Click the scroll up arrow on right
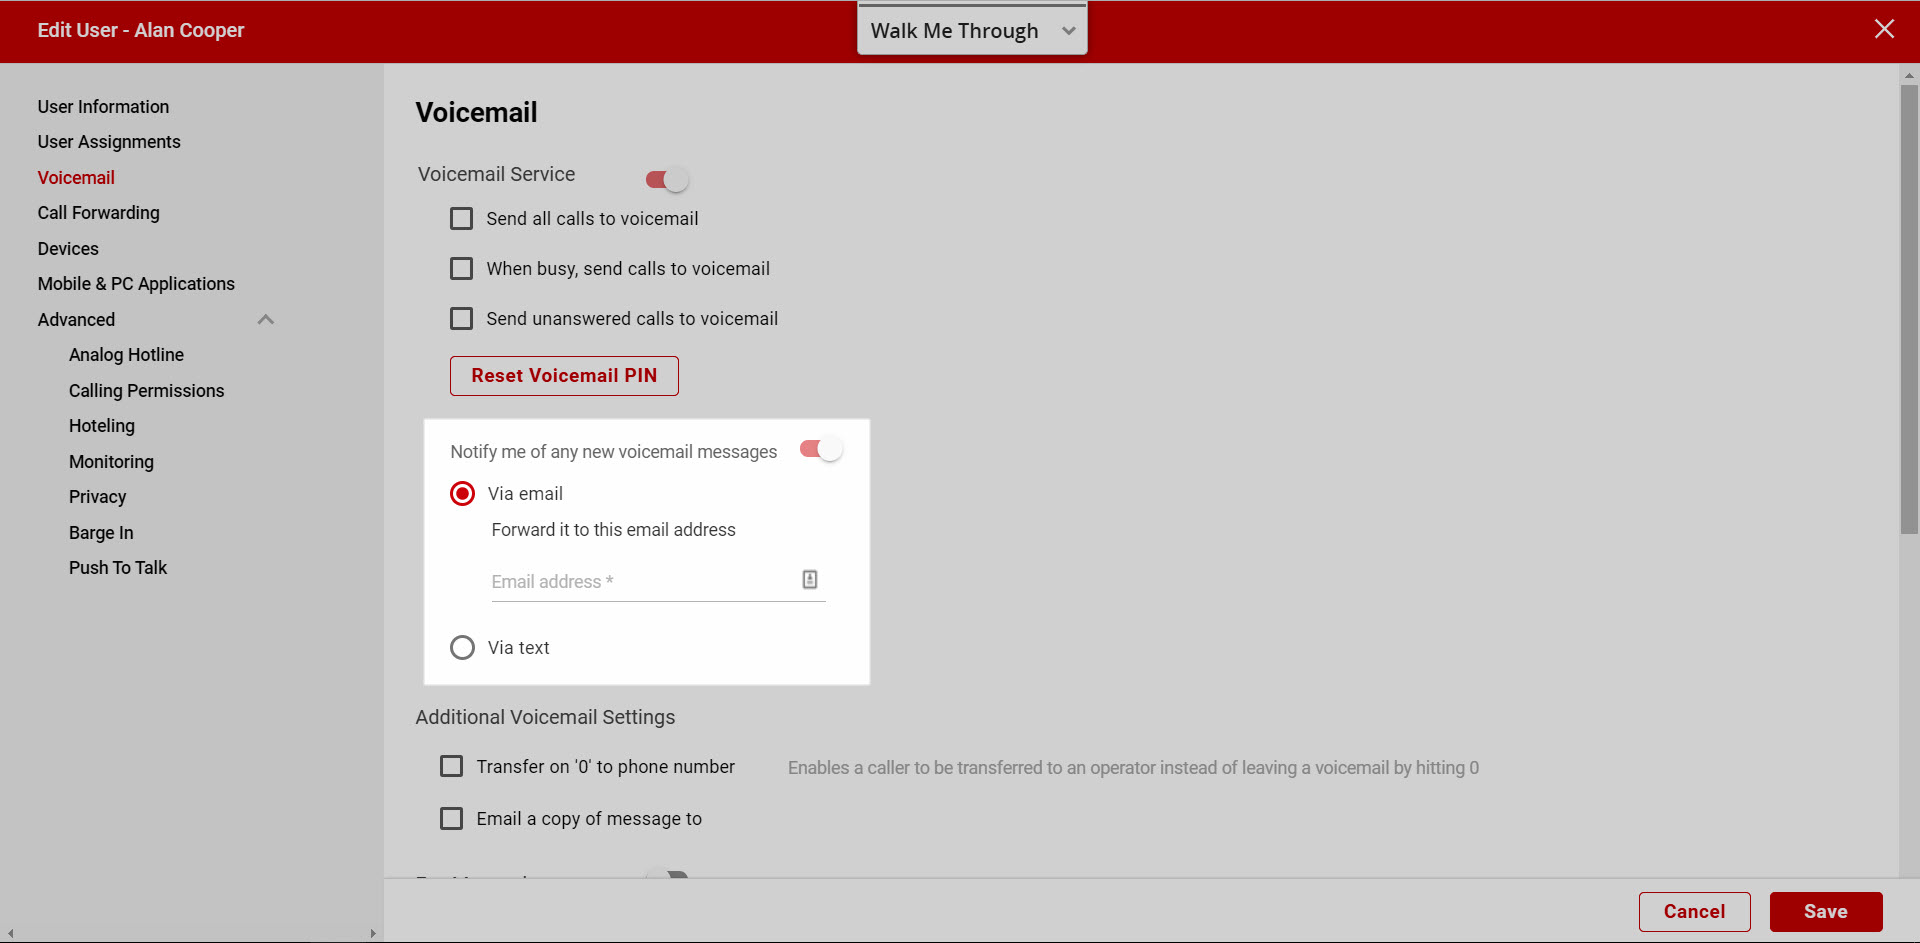This screenshot has width=1920, height=943. [x=1909, y=75]
